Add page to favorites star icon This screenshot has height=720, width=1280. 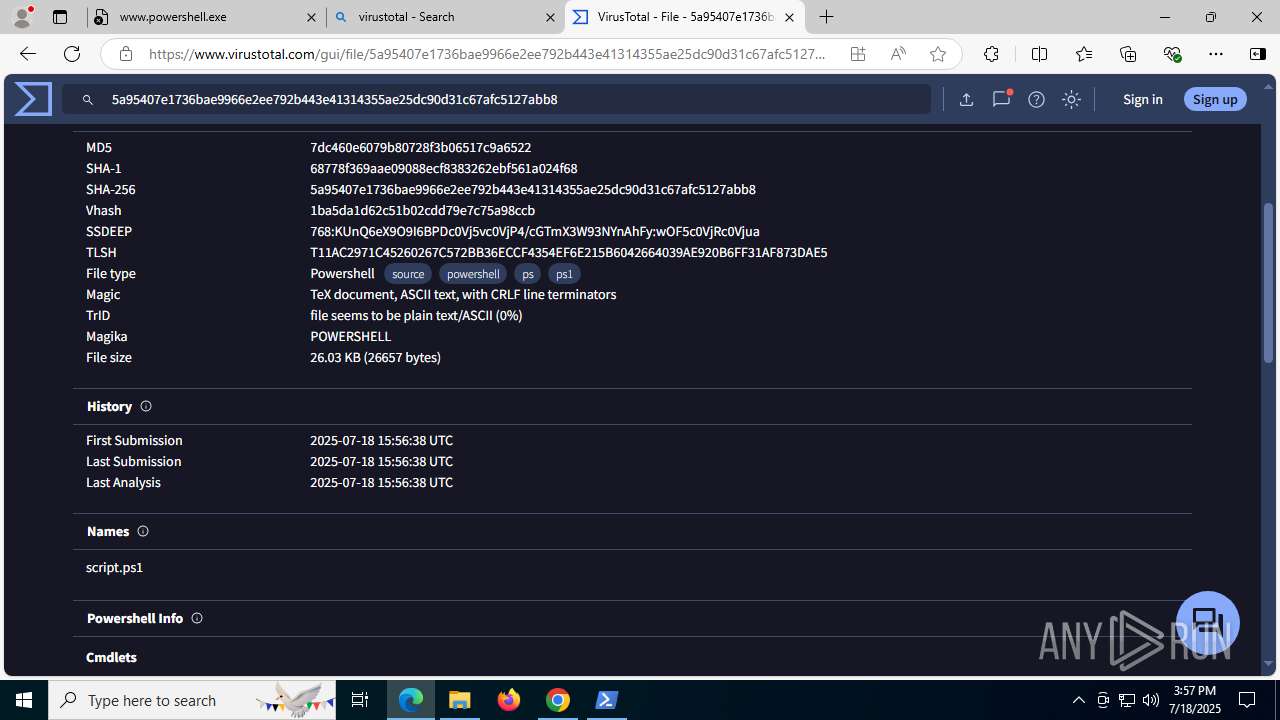tap(938, 54)
